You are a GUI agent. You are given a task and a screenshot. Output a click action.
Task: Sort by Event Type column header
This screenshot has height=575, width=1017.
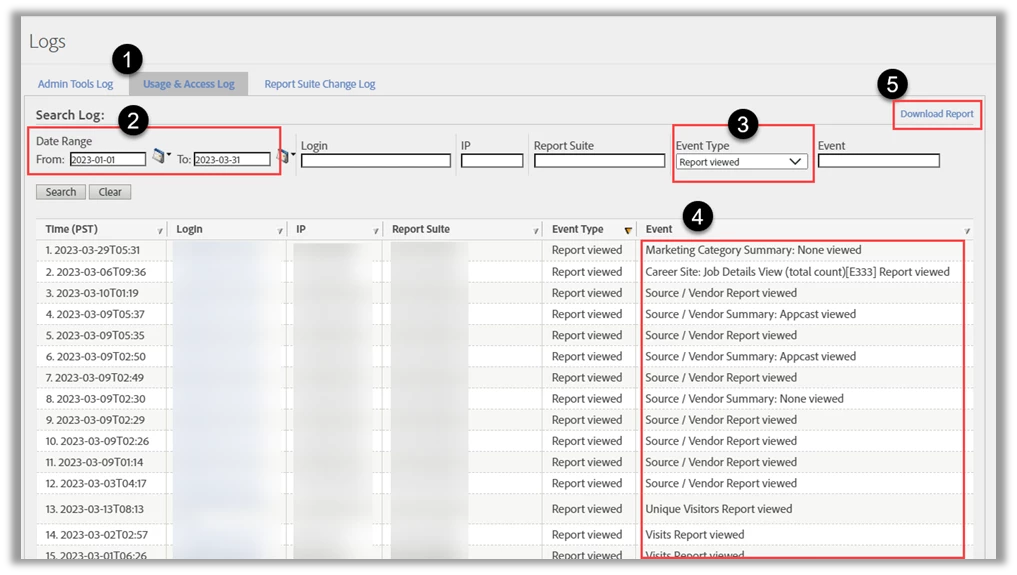[x=577, y=229]
